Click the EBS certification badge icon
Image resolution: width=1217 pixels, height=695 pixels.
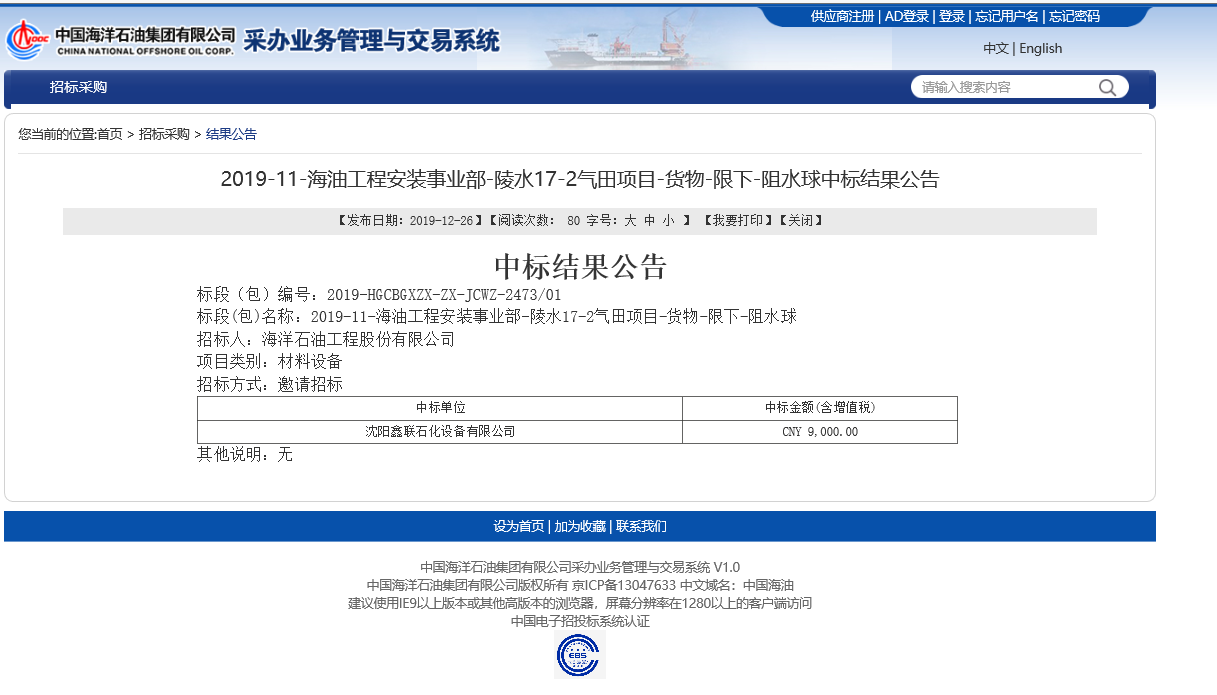pos(580,656)
